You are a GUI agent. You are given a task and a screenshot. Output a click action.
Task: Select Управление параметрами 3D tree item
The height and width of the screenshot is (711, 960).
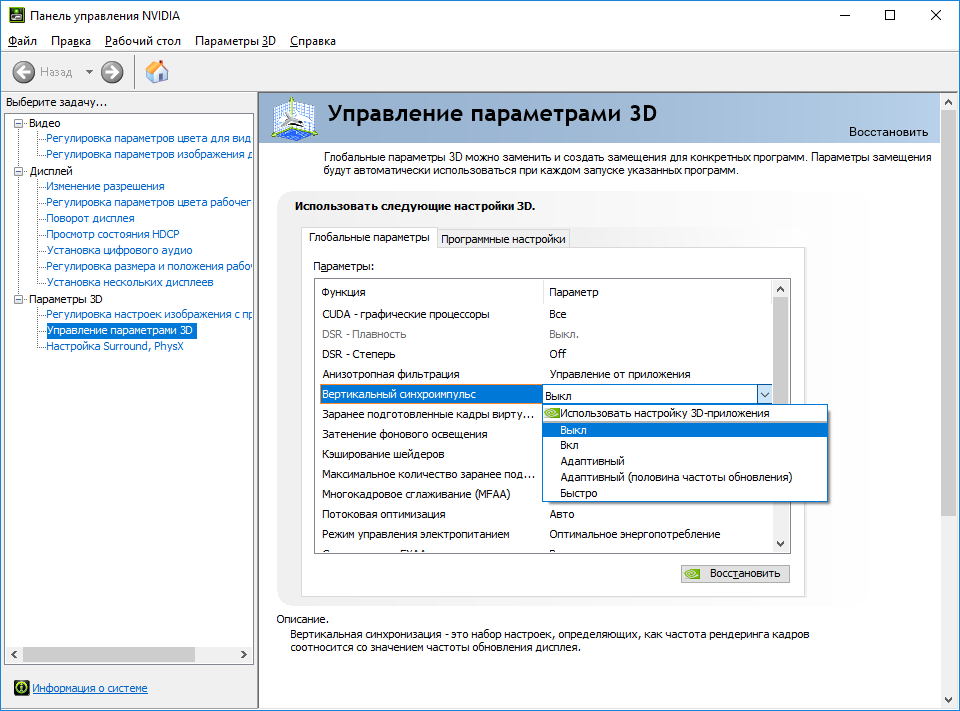[120, 330]
